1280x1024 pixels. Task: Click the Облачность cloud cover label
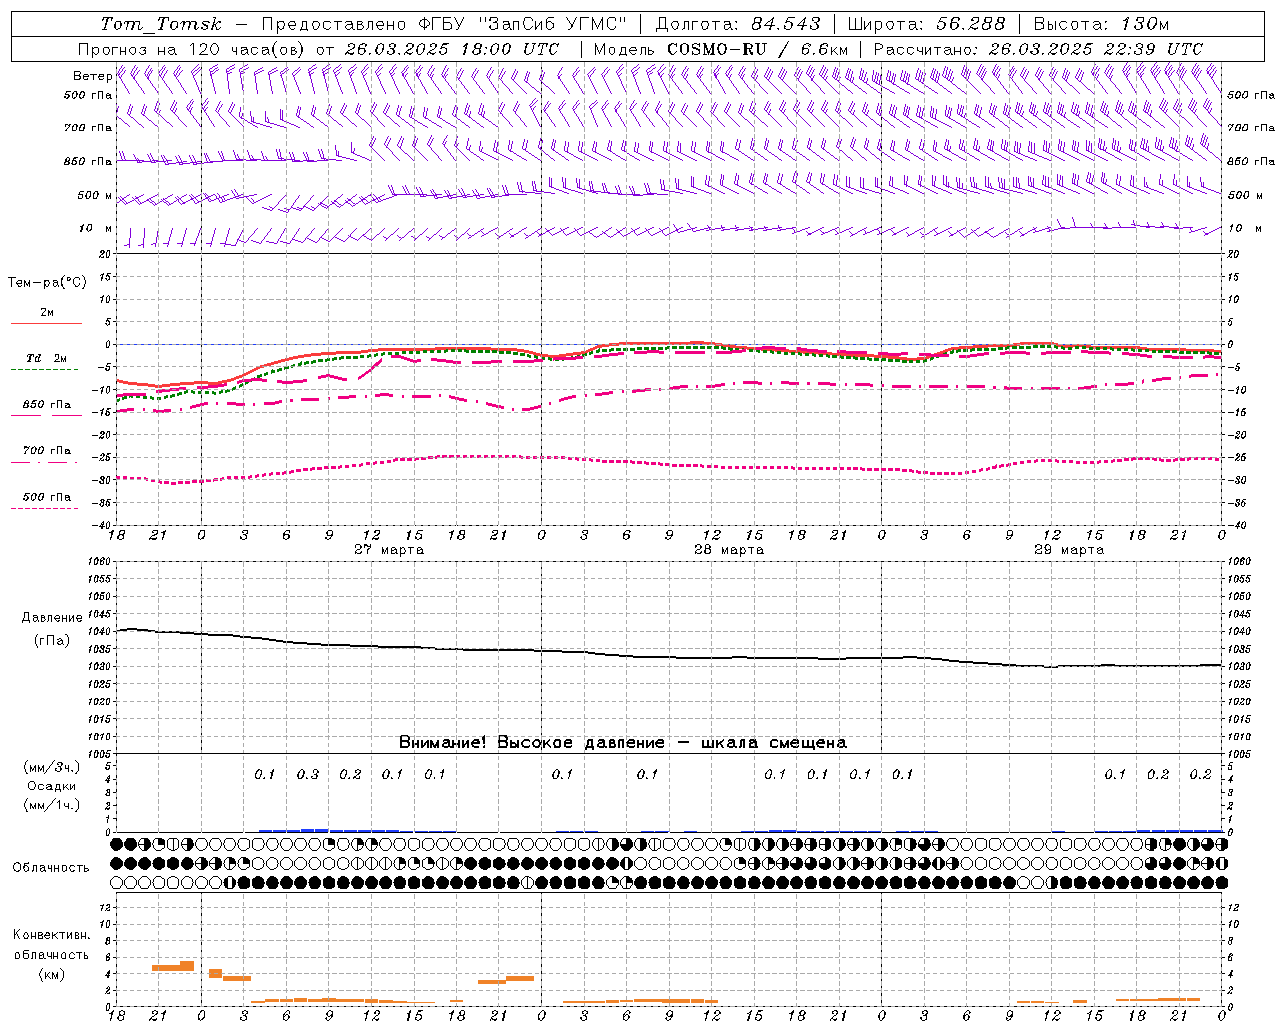tap(51, 868)
